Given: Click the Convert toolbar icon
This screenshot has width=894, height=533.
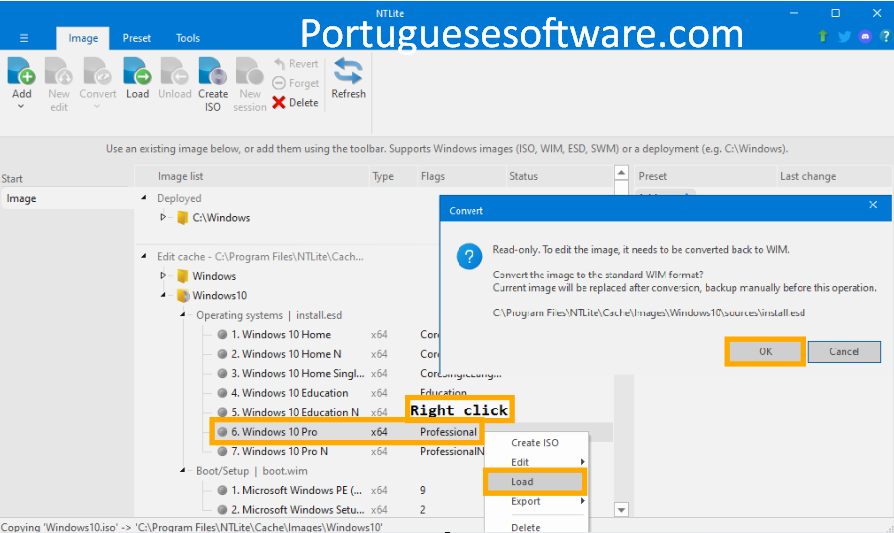Looking at the screenshot, I should pyautogui.click(x=98, y=73).
